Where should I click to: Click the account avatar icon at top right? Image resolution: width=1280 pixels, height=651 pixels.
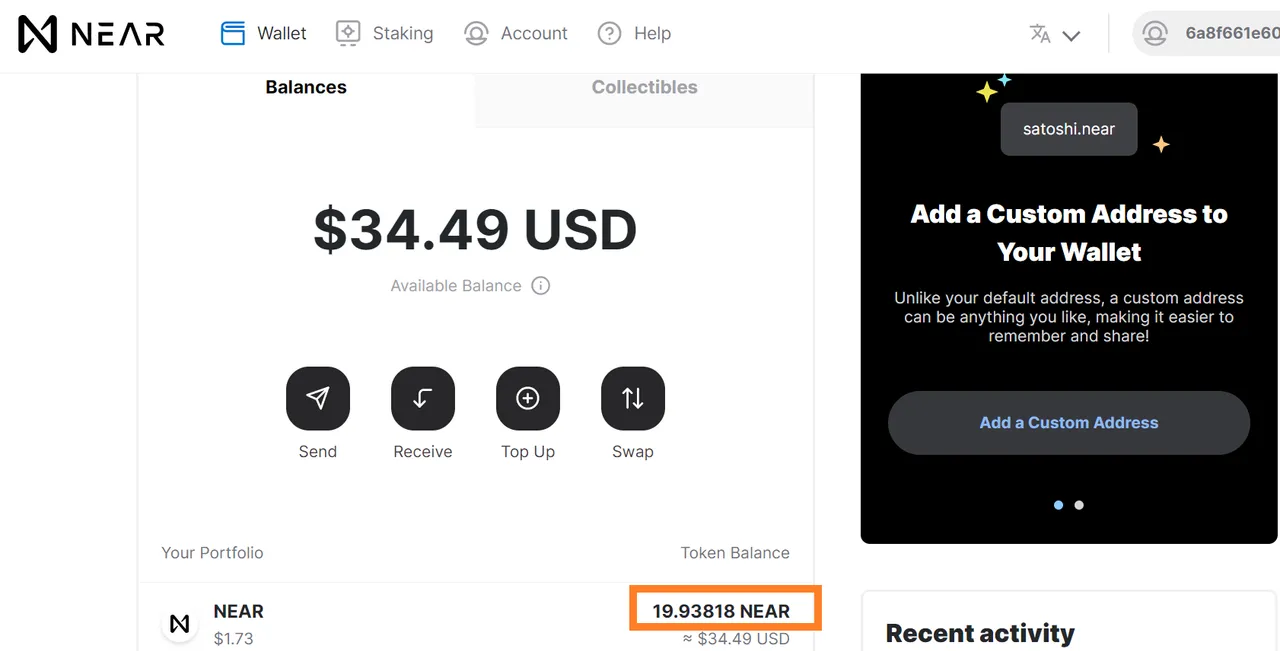1155,33
